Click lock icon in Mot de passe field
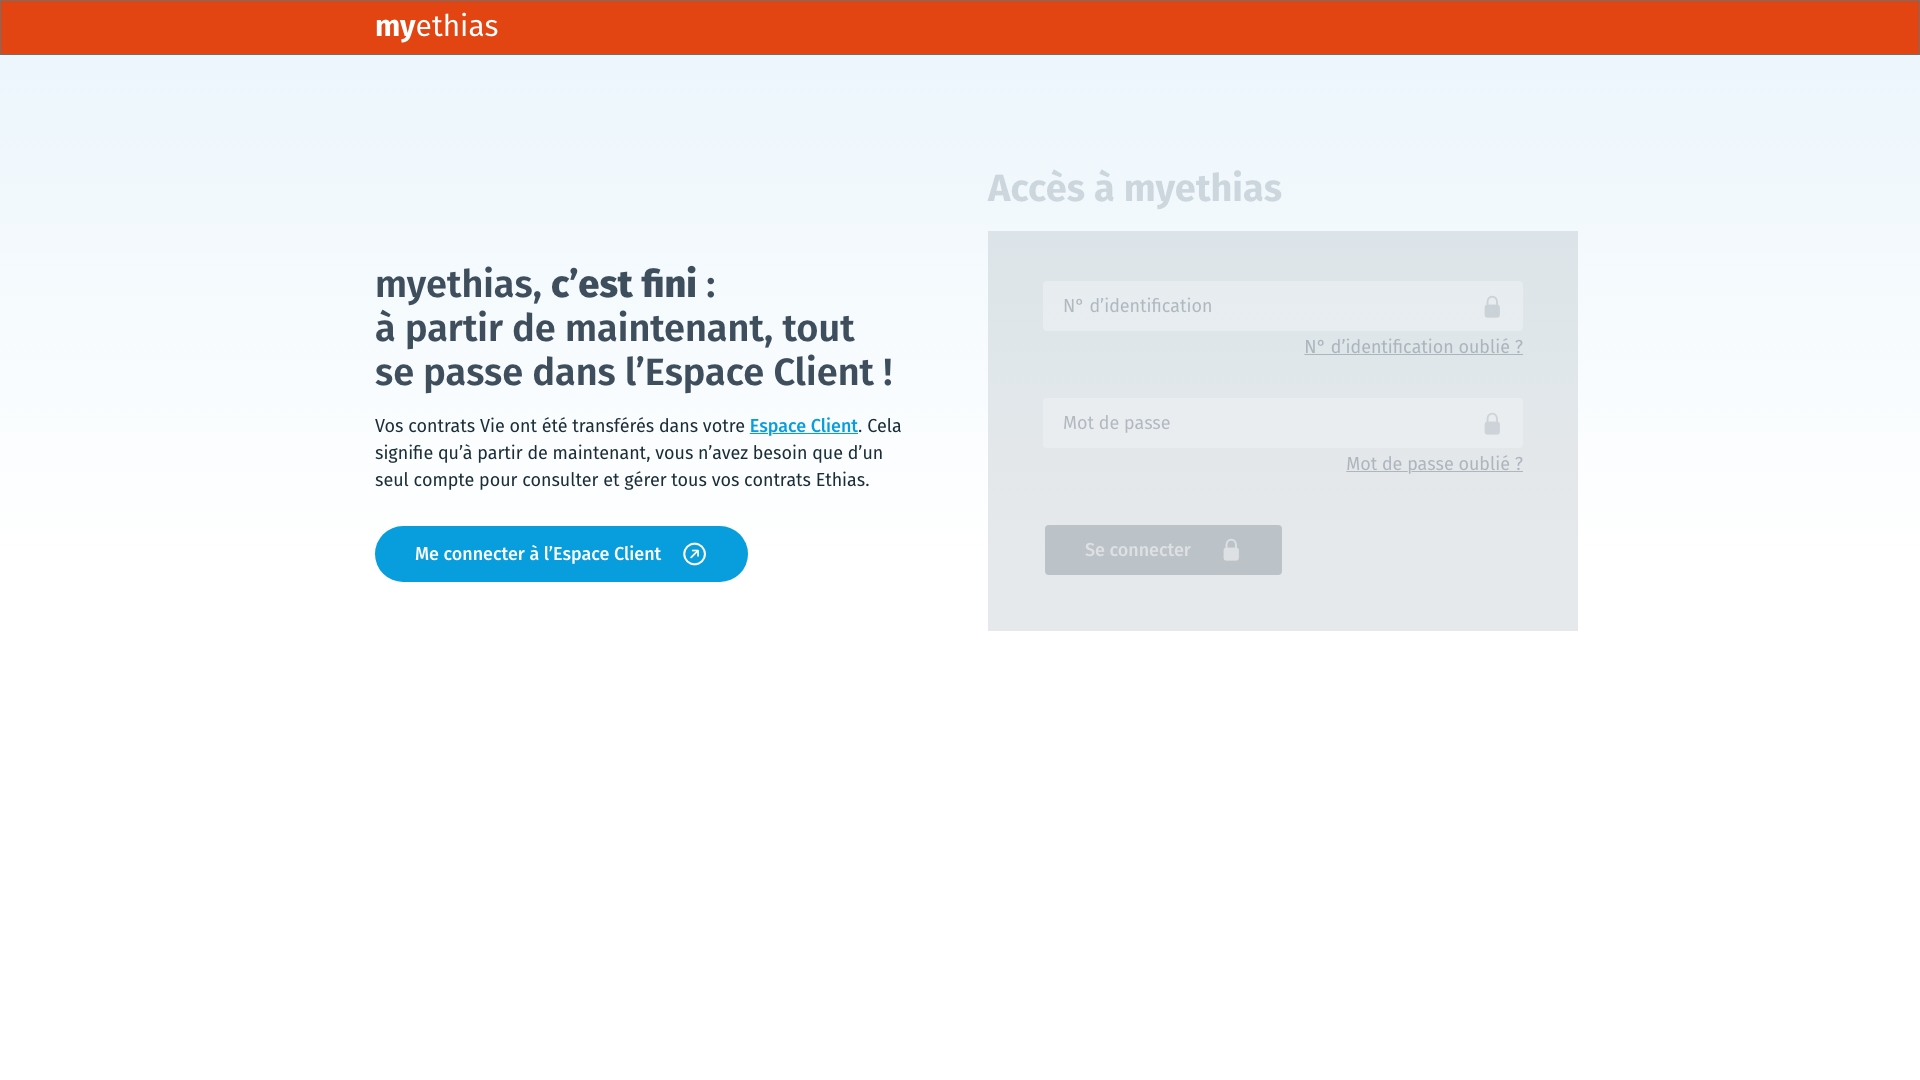The width and height of the screenshot is (1920, 1080). [1491, 424]
